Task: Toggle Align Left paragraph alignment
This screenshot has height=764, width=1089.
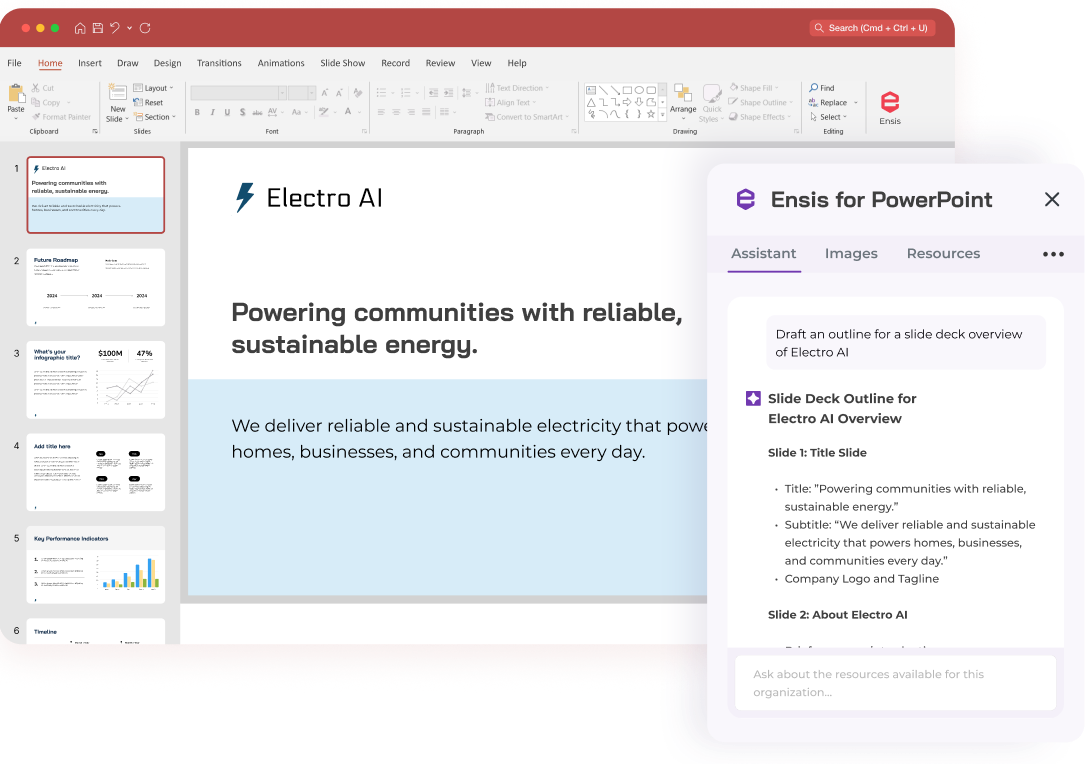Action: tap(381, 112)
